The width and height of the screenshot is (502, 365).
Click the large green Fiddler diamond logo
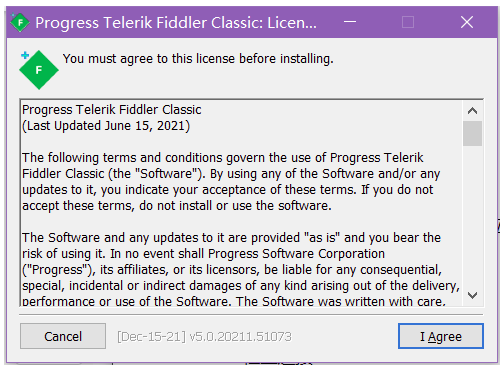pos(39,70)
